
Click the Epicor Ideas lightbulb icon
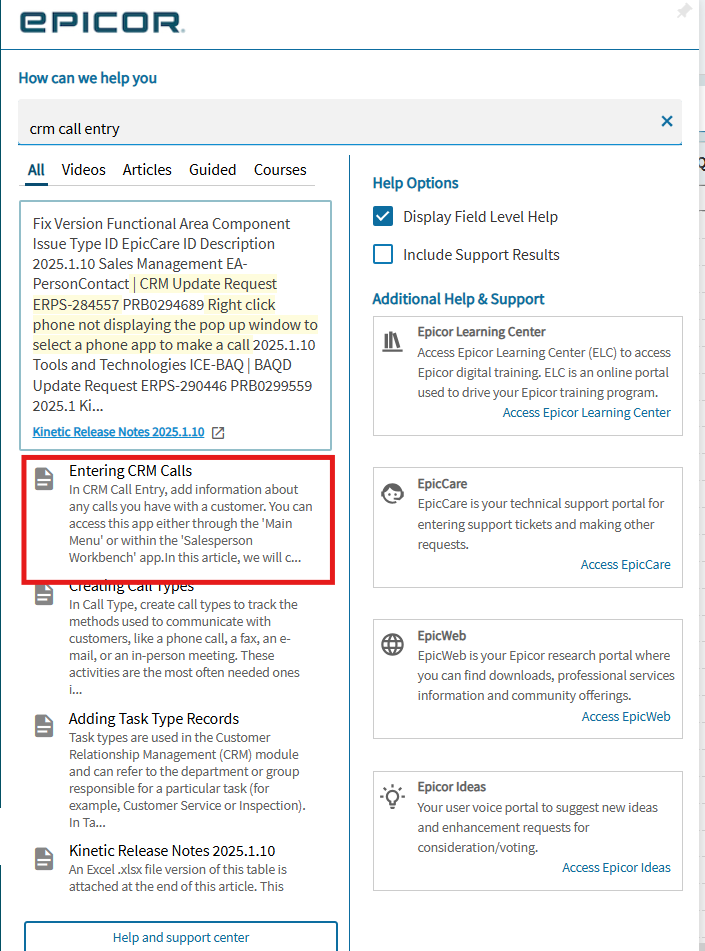coord(392,796)
